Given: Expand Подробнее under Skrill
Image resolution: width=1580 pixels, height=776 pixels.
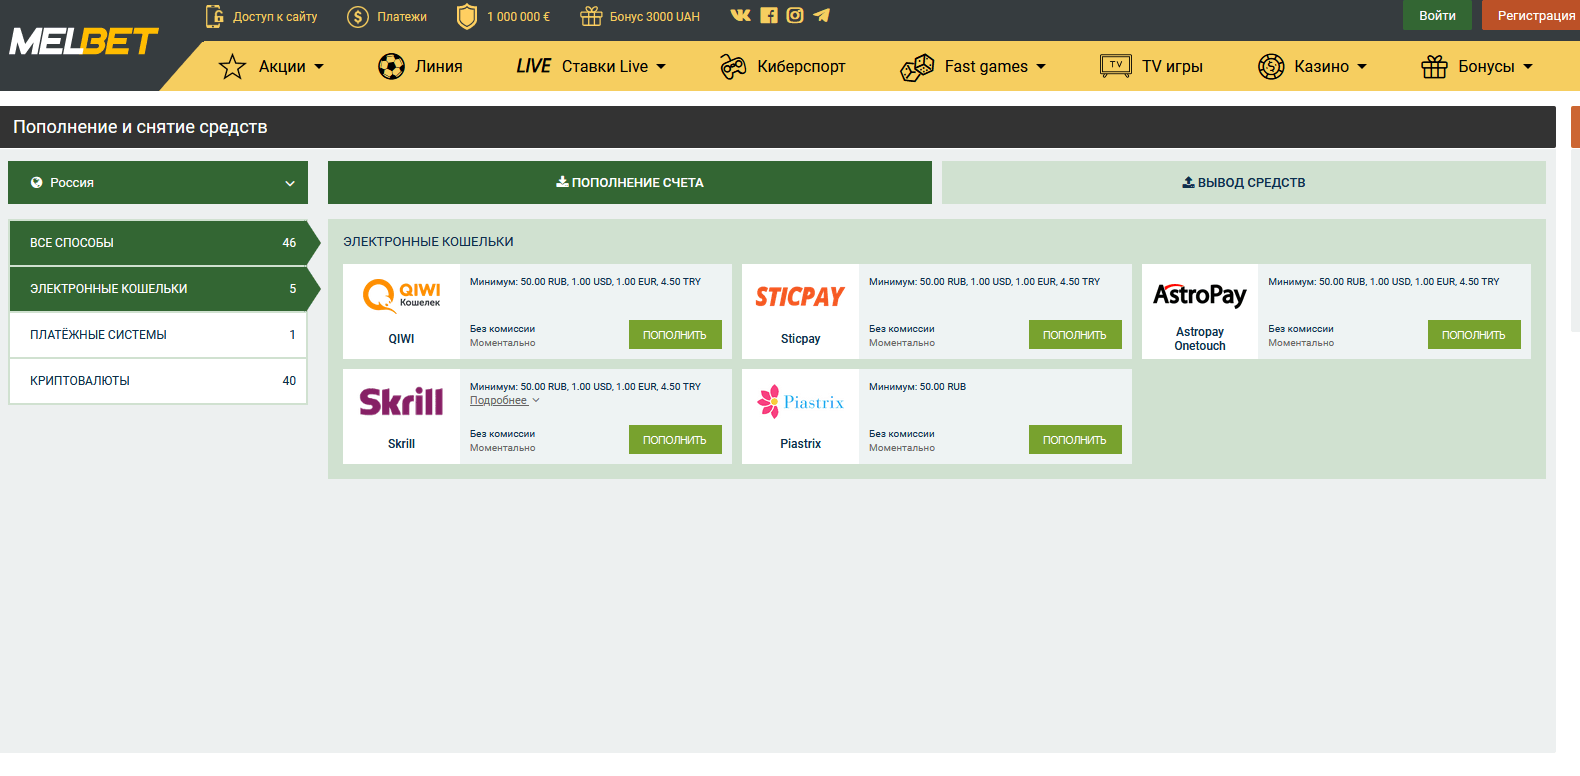Looking at the screenshot, I should [504, 400].
